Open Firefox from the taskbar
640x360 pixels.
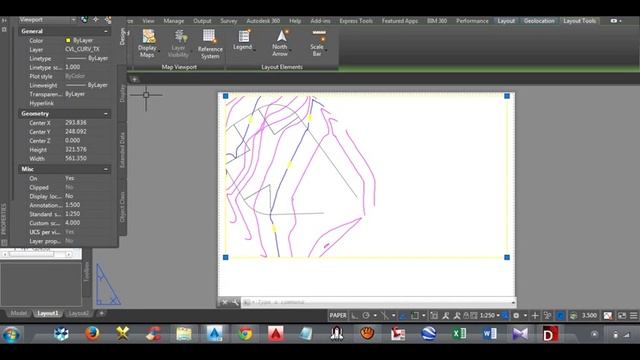(x=92, y=334)
